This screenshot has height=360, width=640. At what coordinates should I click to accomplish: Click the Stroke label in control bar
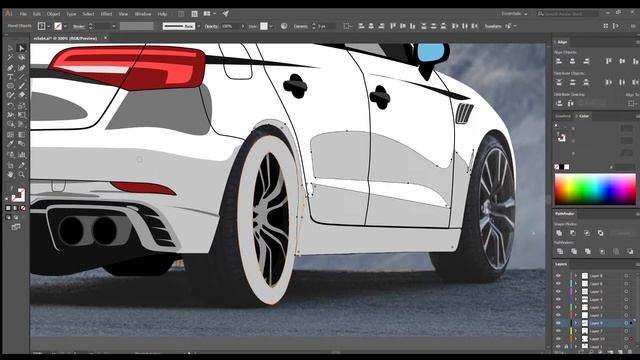pos(79,26)
